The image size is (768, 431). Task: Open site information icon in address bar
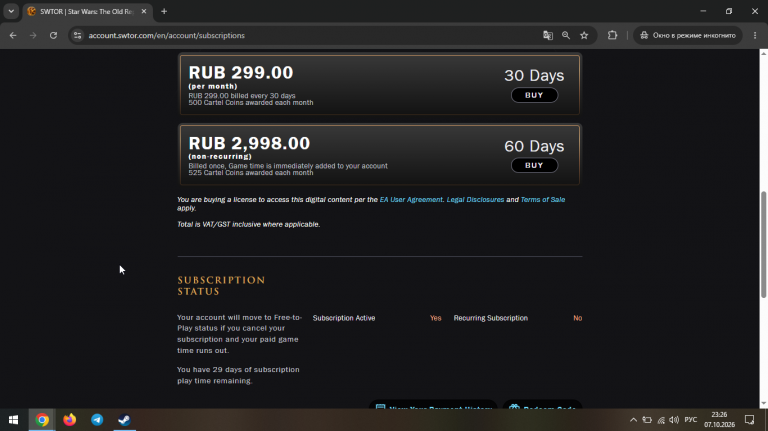[x=77, y=35]
